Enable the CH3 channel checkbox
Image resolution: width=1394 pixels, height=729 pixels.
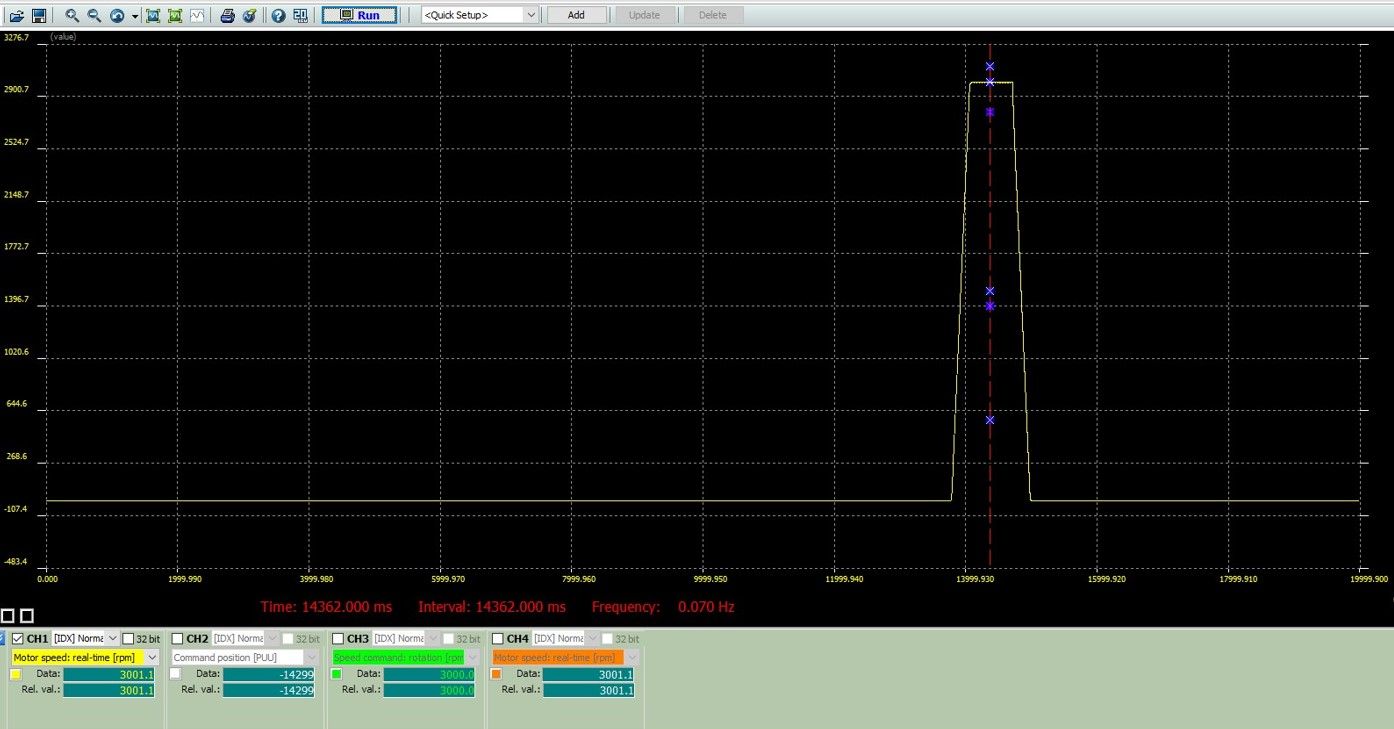pyautogui.click(x=338, y=638)
